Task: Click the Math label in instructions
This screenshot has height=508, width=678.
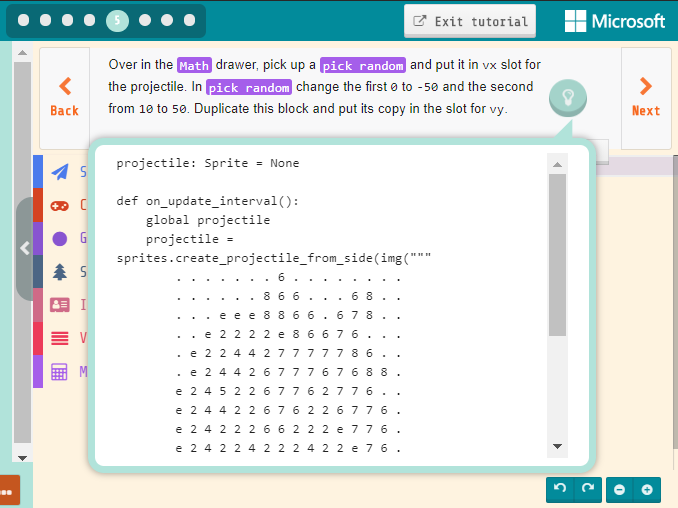Action: (x=194, y=65)
